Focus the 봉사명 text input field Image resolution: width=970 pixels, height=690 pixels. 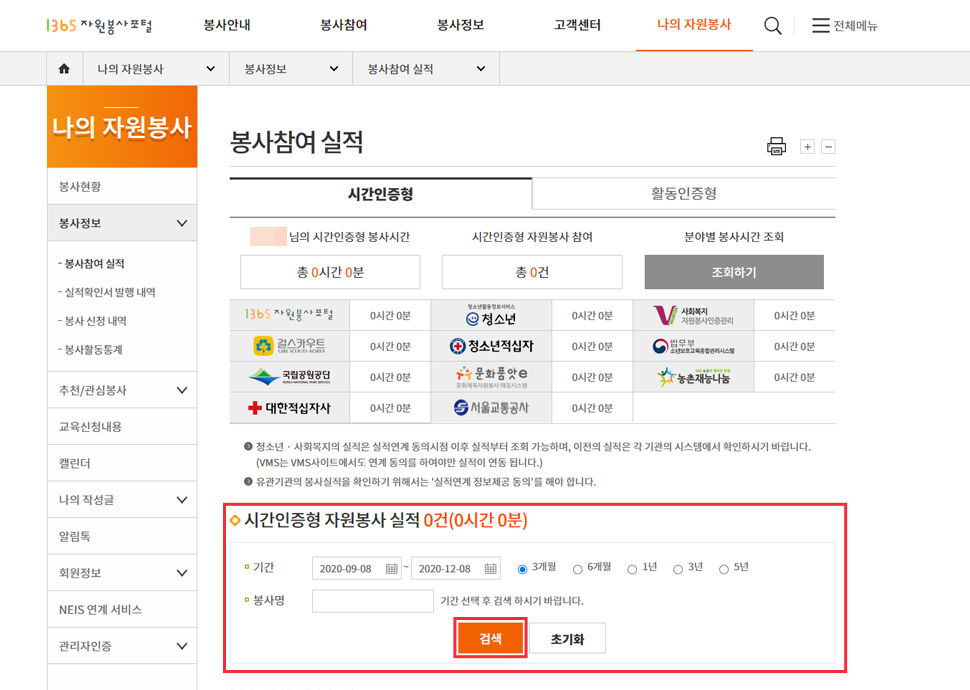tap(372, 601)
